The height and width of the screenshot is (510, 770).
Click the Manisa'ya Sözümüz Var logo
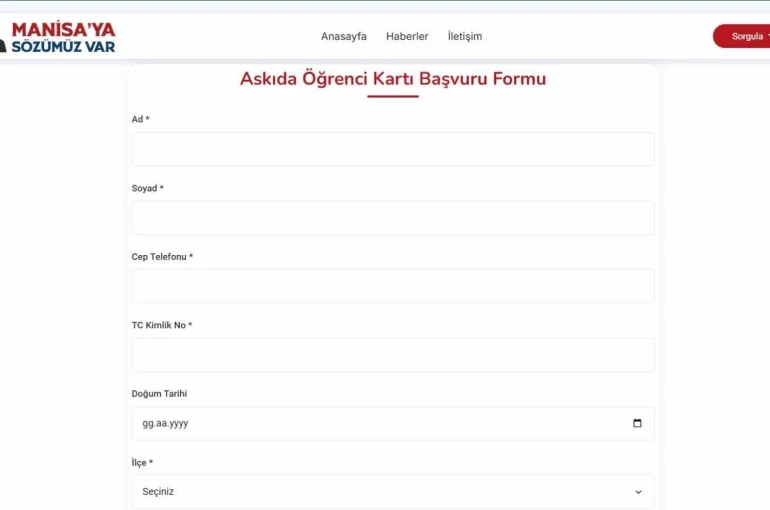pos(57,37)
